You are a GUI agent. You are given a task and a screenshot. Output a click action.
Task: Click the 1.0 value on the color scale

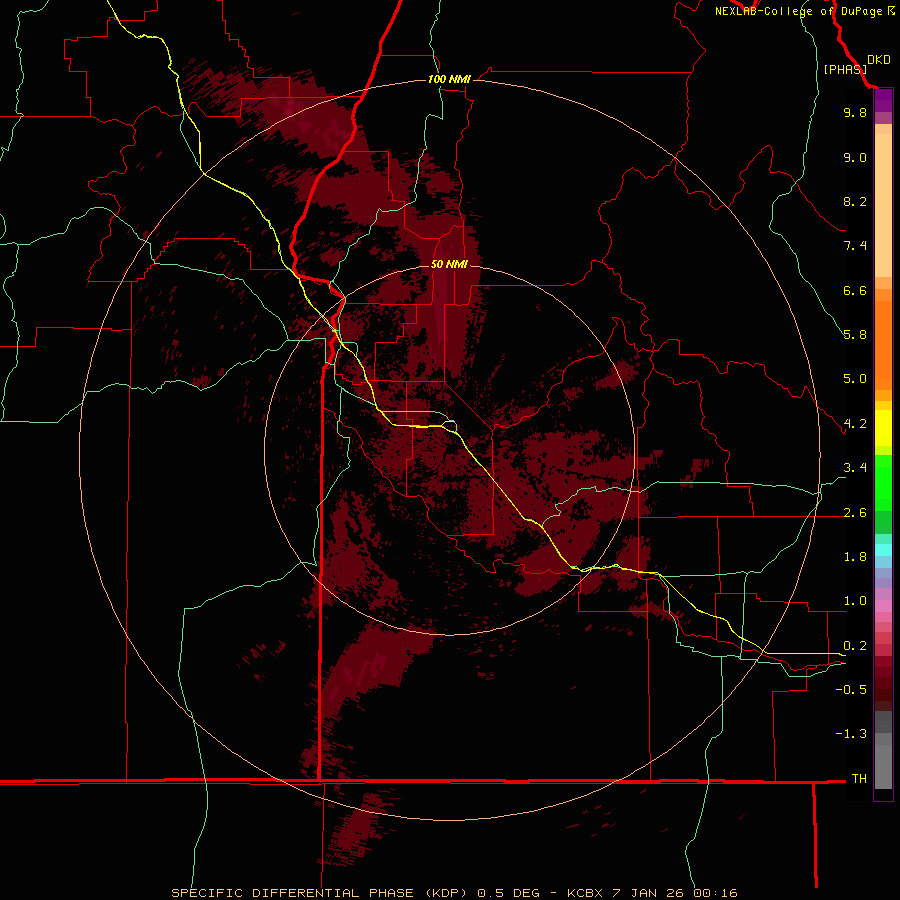point(855,601)
